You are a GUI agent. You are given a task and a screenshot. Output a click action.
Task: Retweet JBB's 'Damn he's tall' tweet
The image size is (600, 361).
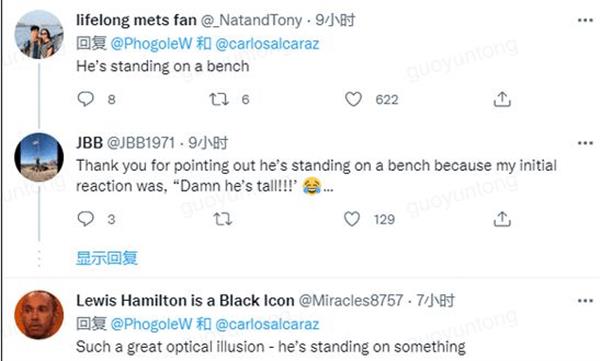point(222,219)
